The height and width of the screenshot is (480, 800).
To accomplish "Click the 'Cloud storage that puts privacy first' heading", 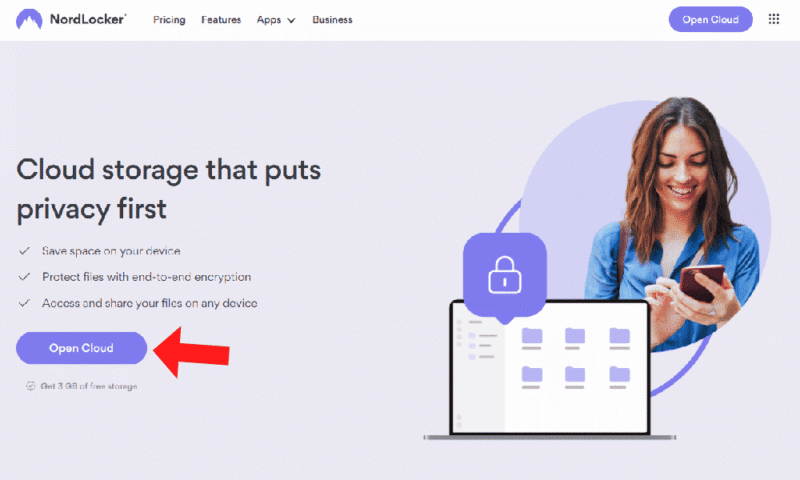I will [168, 190].
